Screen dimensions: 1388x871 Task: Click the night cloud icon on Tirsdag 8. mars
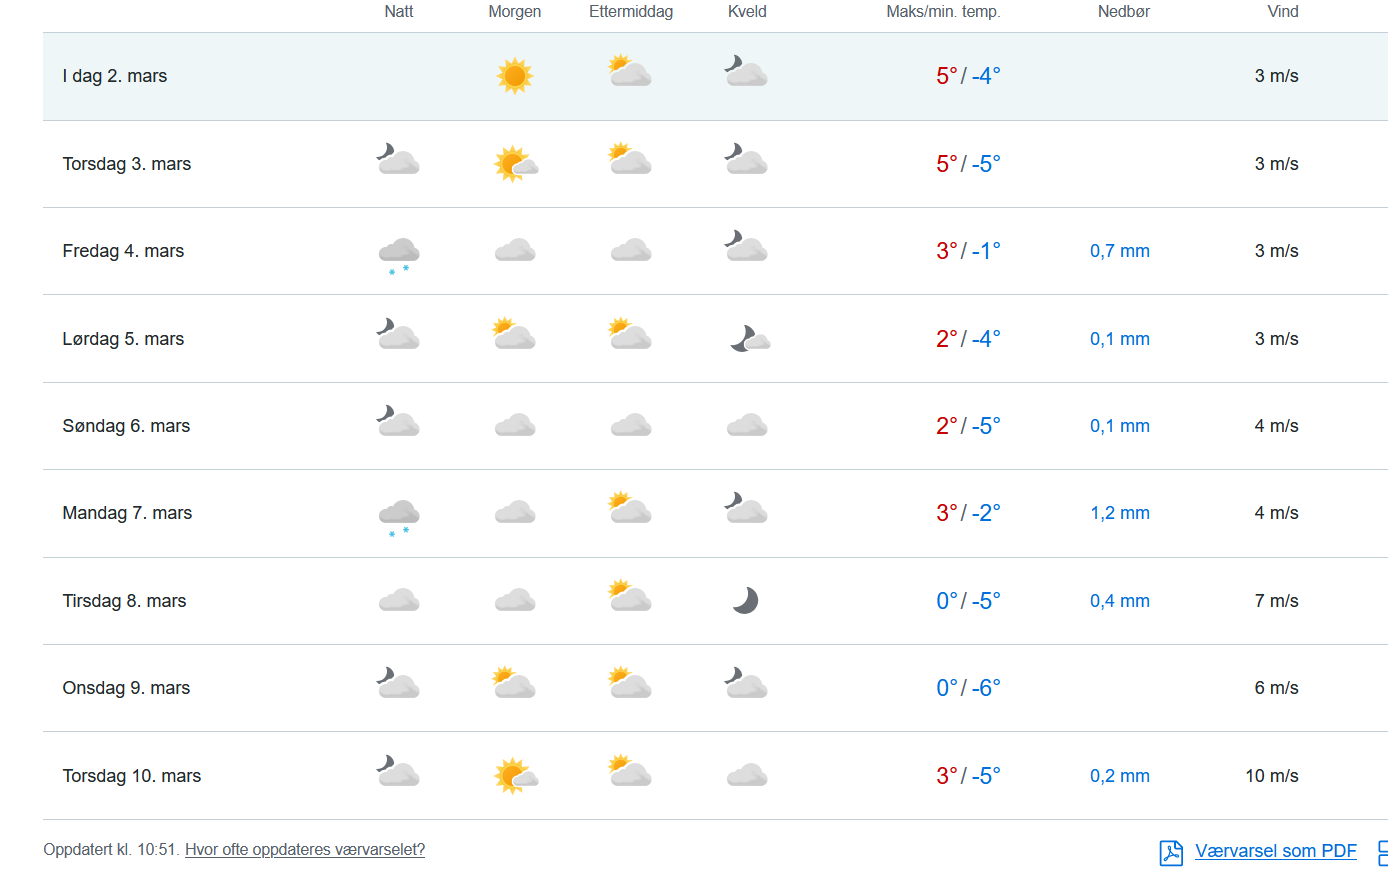pos(398,601)
